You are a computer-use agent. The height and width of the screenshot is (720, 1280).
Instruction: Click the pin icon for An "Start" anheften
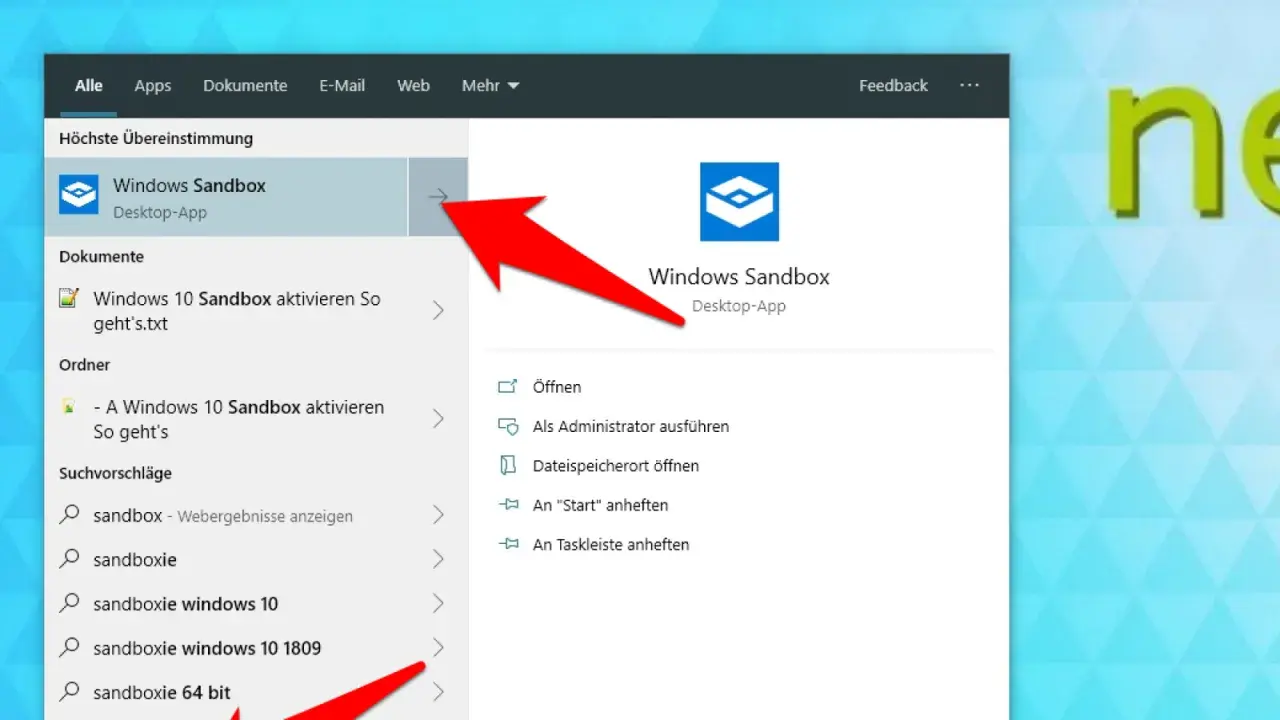pyautogui.click(x=508, y=505)
